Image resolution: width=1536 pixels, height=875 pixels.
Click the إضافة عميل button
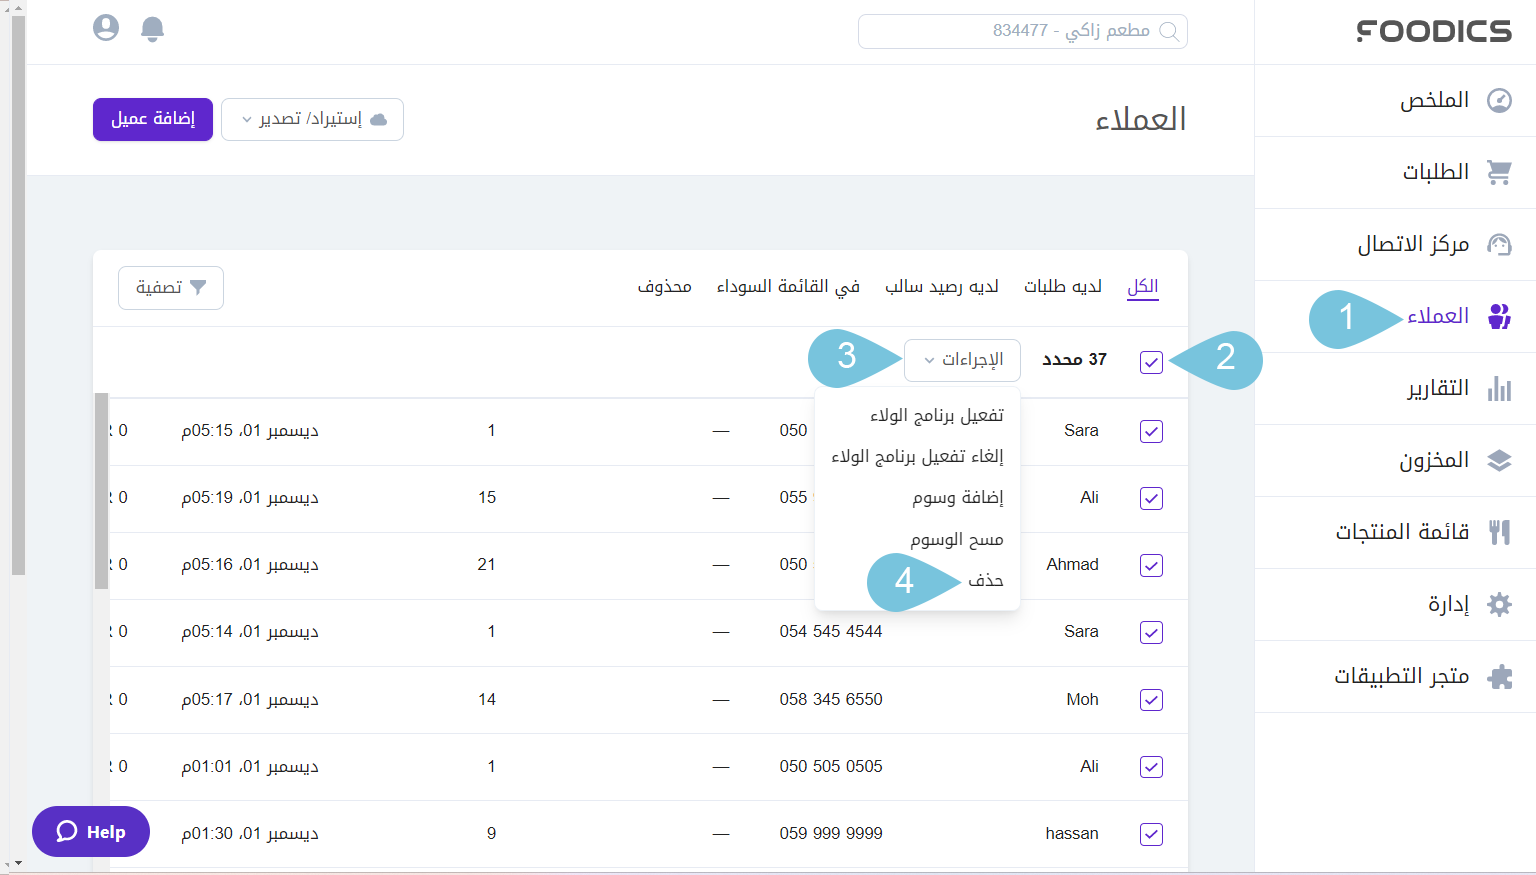(x=153, y=119)
